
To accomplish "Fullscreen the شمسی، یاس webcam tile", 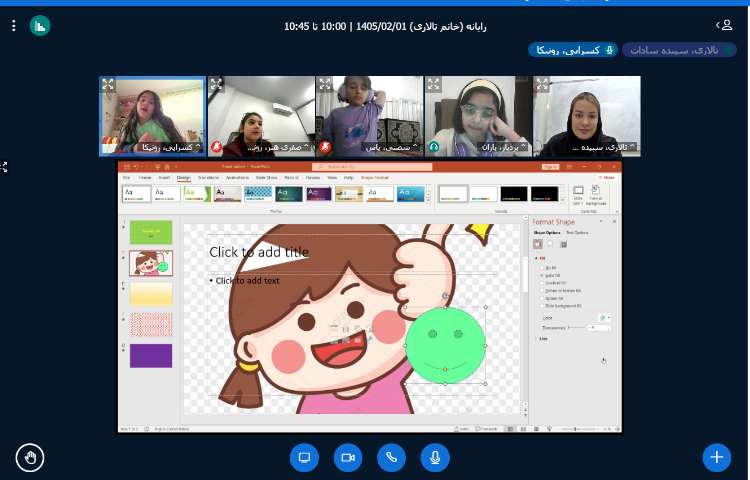I will tap(325, 85).
